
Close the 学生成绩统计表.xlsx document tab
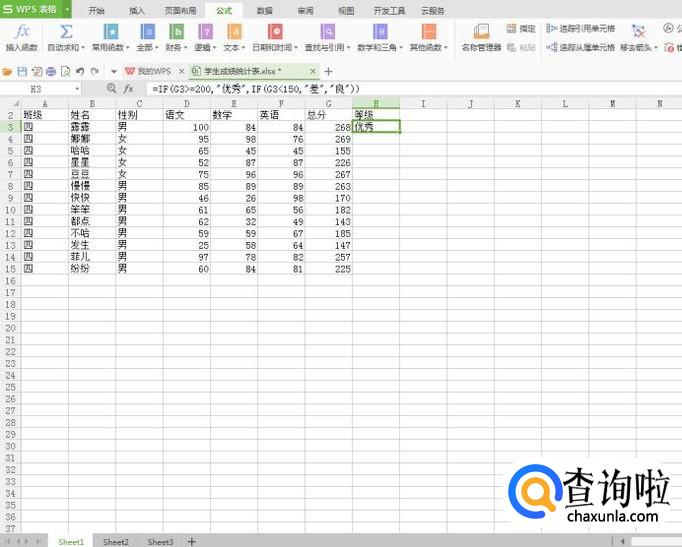pos(313,71)
